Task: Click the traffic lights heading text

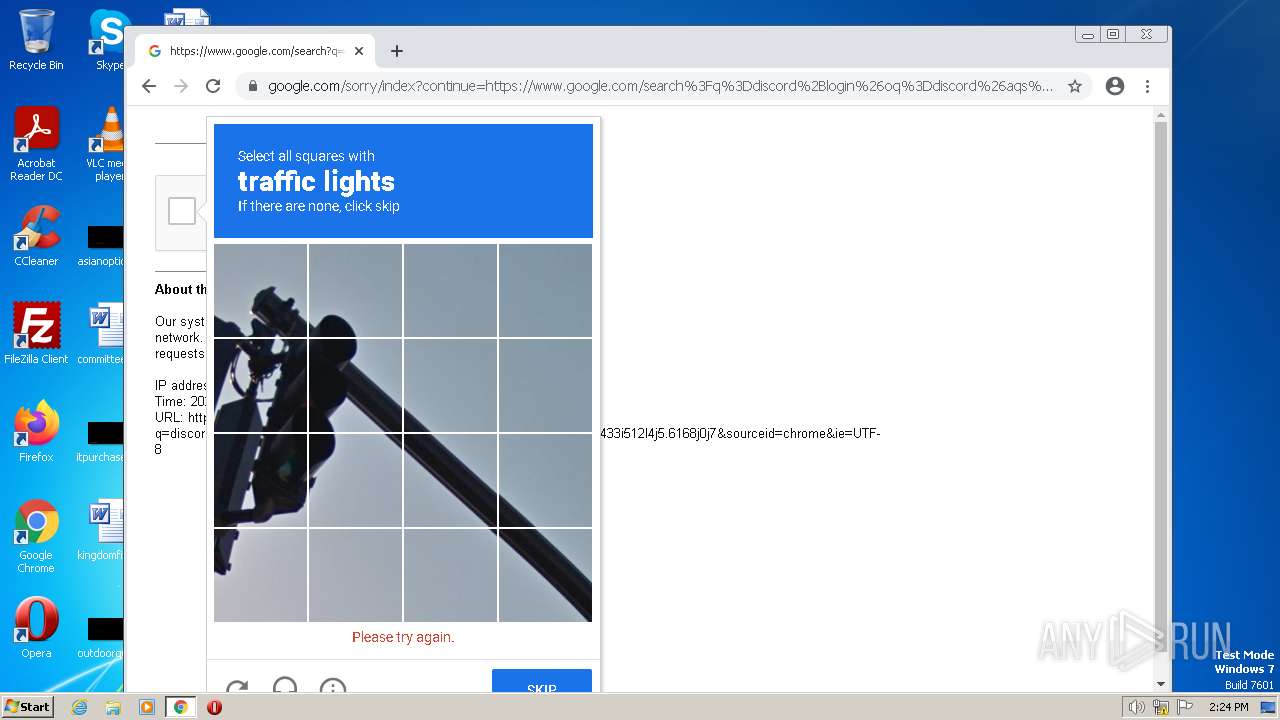Action: click(316, 182)
